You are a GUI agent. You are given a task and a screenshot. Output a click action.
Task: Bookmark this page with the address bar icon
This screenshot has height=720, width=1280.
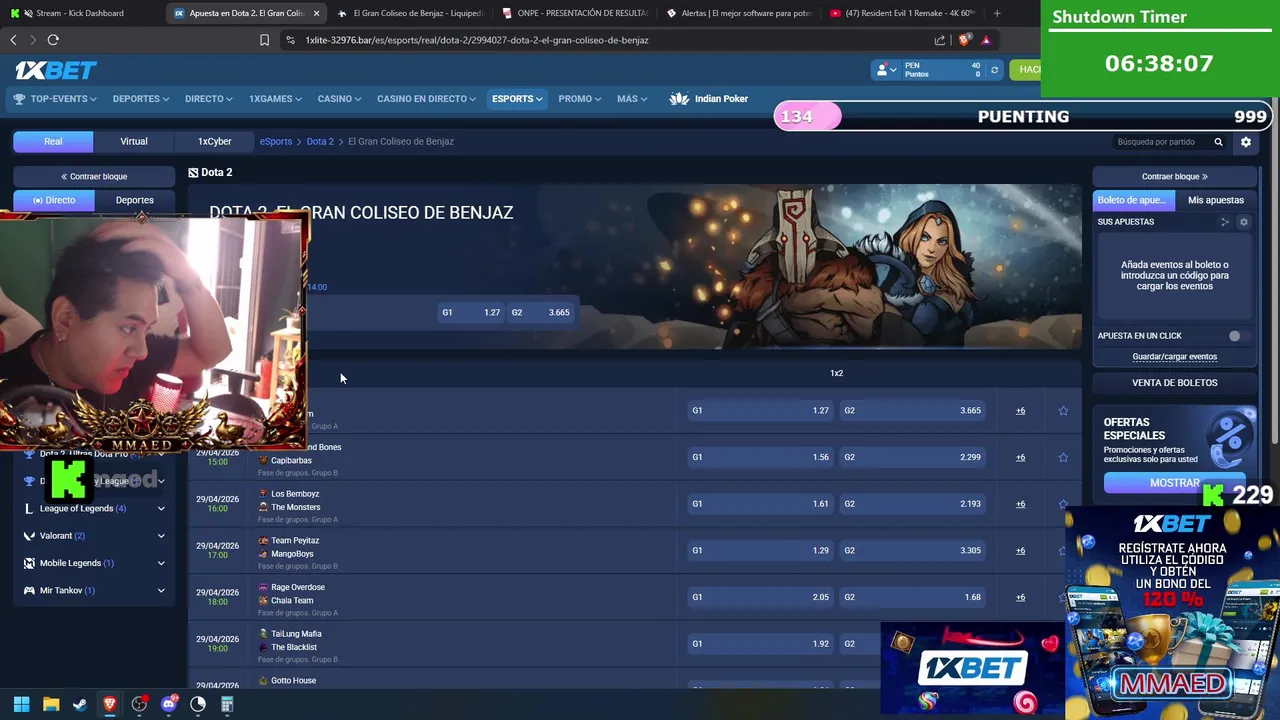(x=264, y=40)
